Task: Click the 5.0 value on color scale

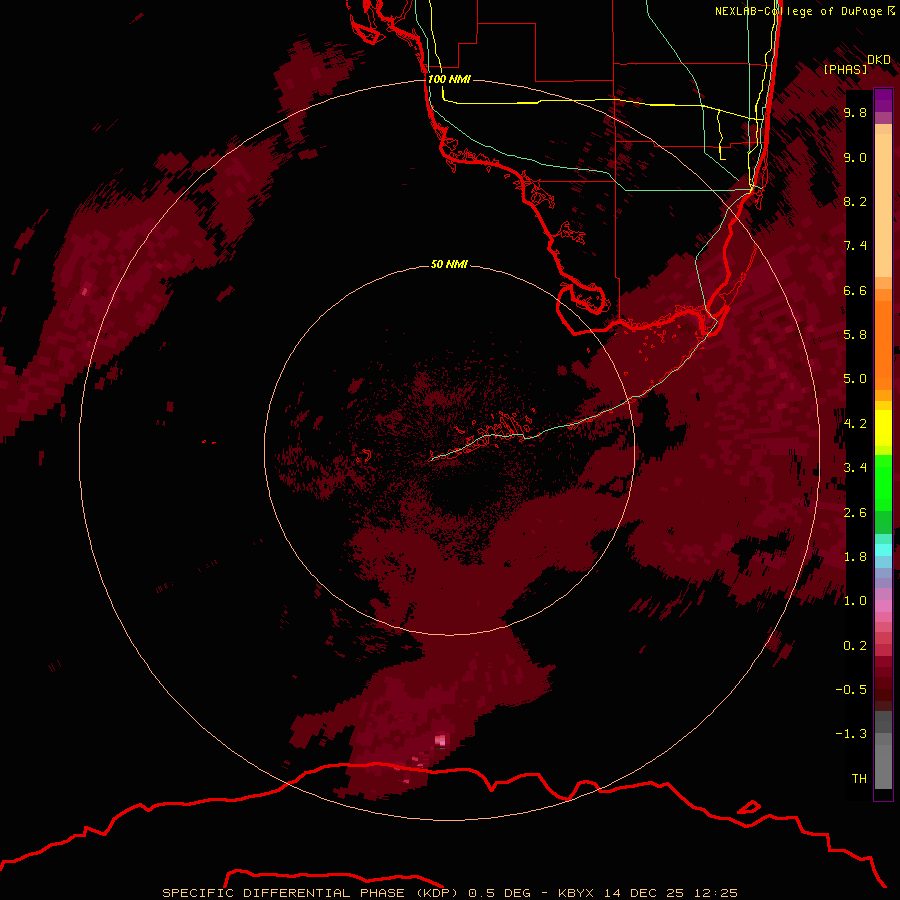Action: click(x=855, y=379)
